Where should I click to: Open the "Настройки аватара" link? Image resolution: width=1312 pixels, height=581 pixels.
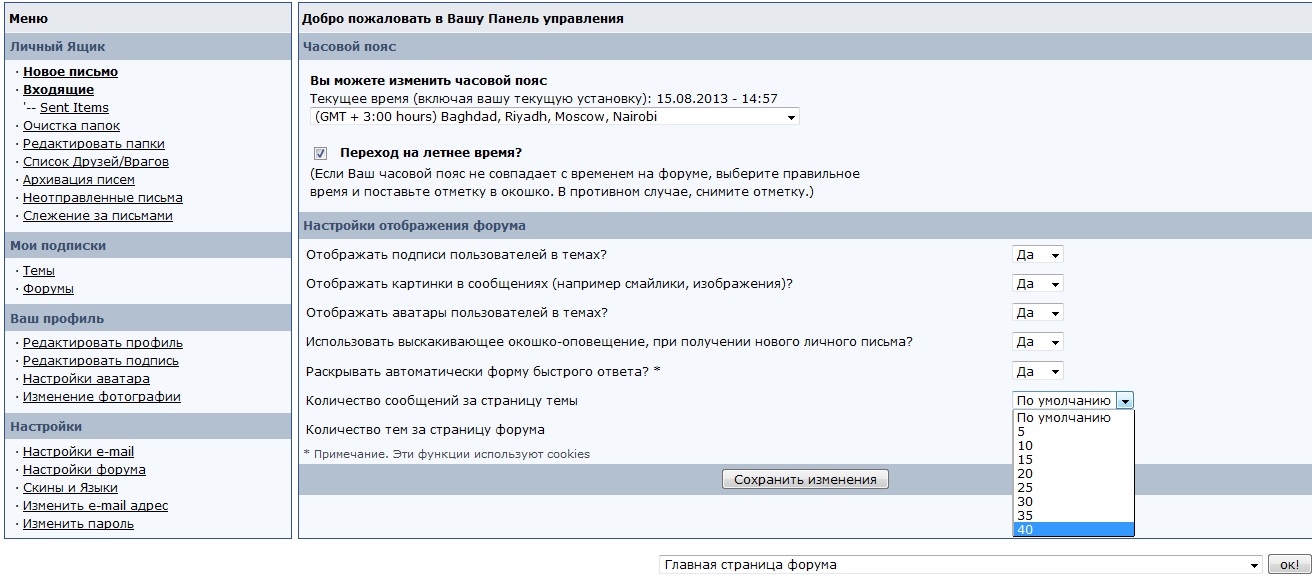tap(86, 379)
